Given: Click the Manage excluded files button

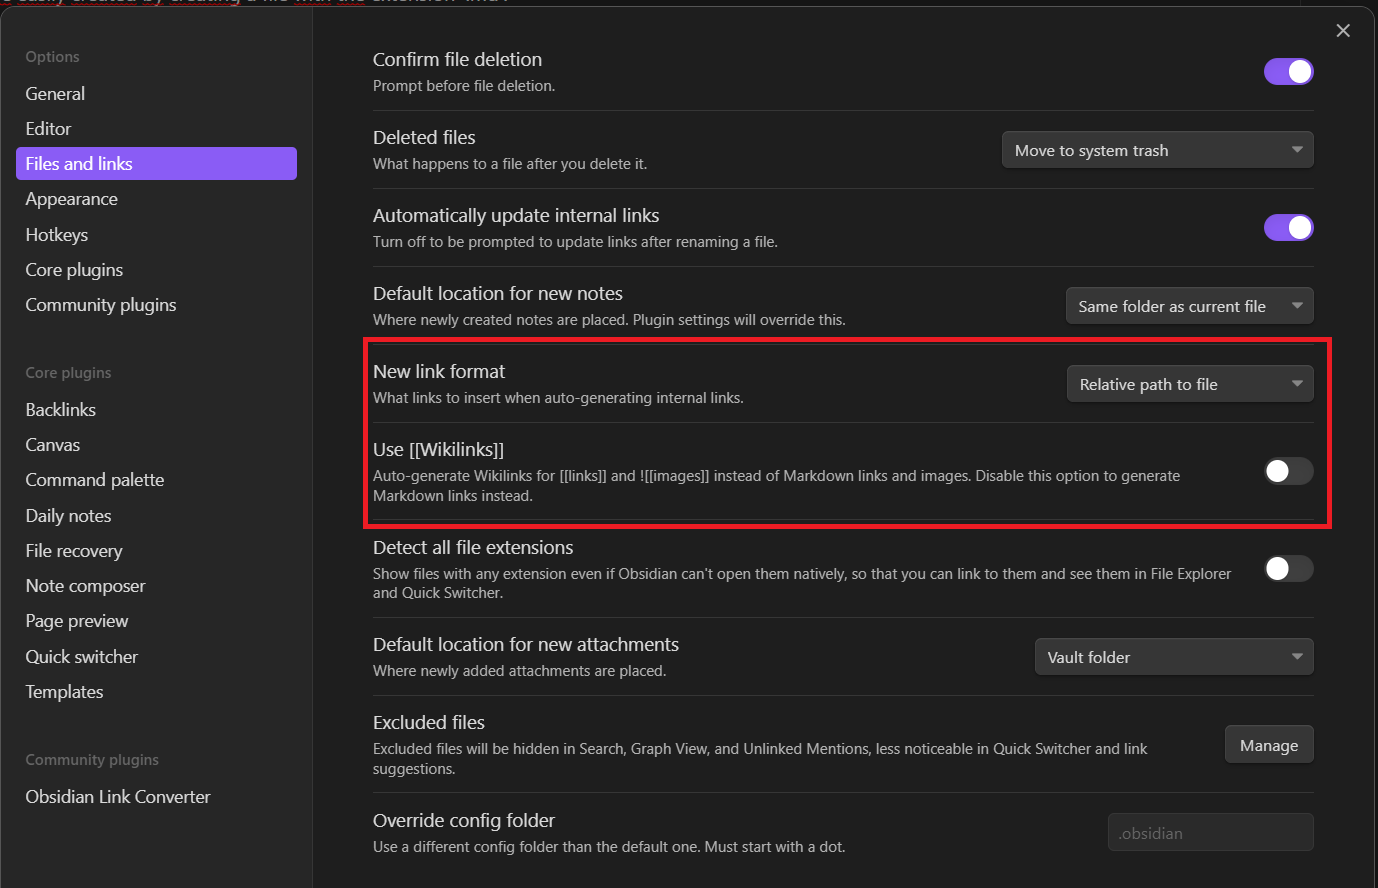Looking at the screenshot, I should pyautogui.click(x=1268, y=745).
